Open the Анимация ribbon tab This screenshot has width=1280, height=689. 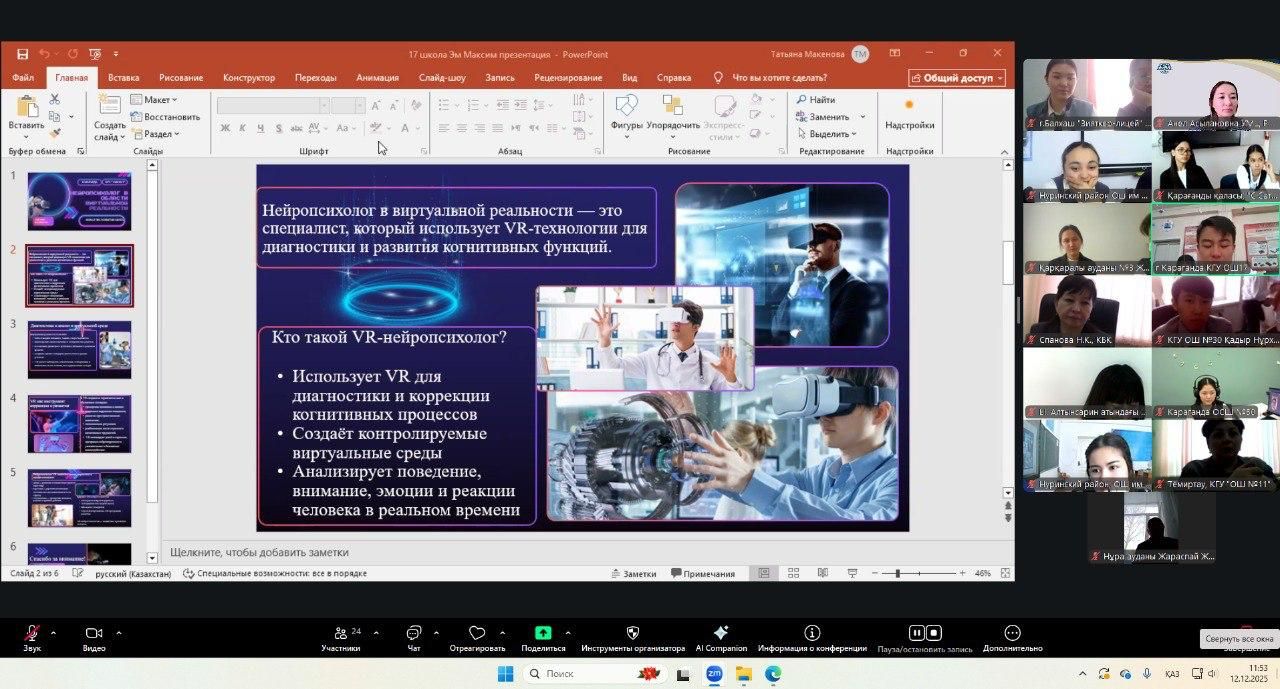click(x=377, y=78)
